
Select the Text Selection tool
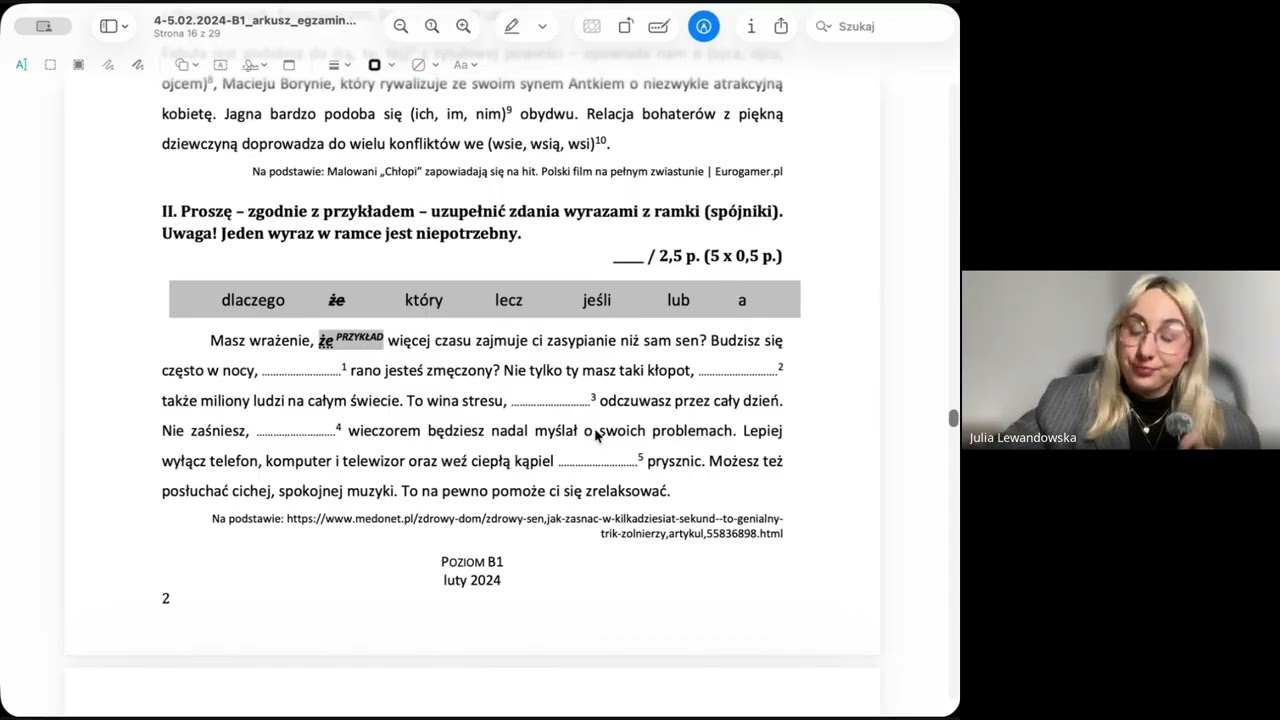click(x=21, y=65)
